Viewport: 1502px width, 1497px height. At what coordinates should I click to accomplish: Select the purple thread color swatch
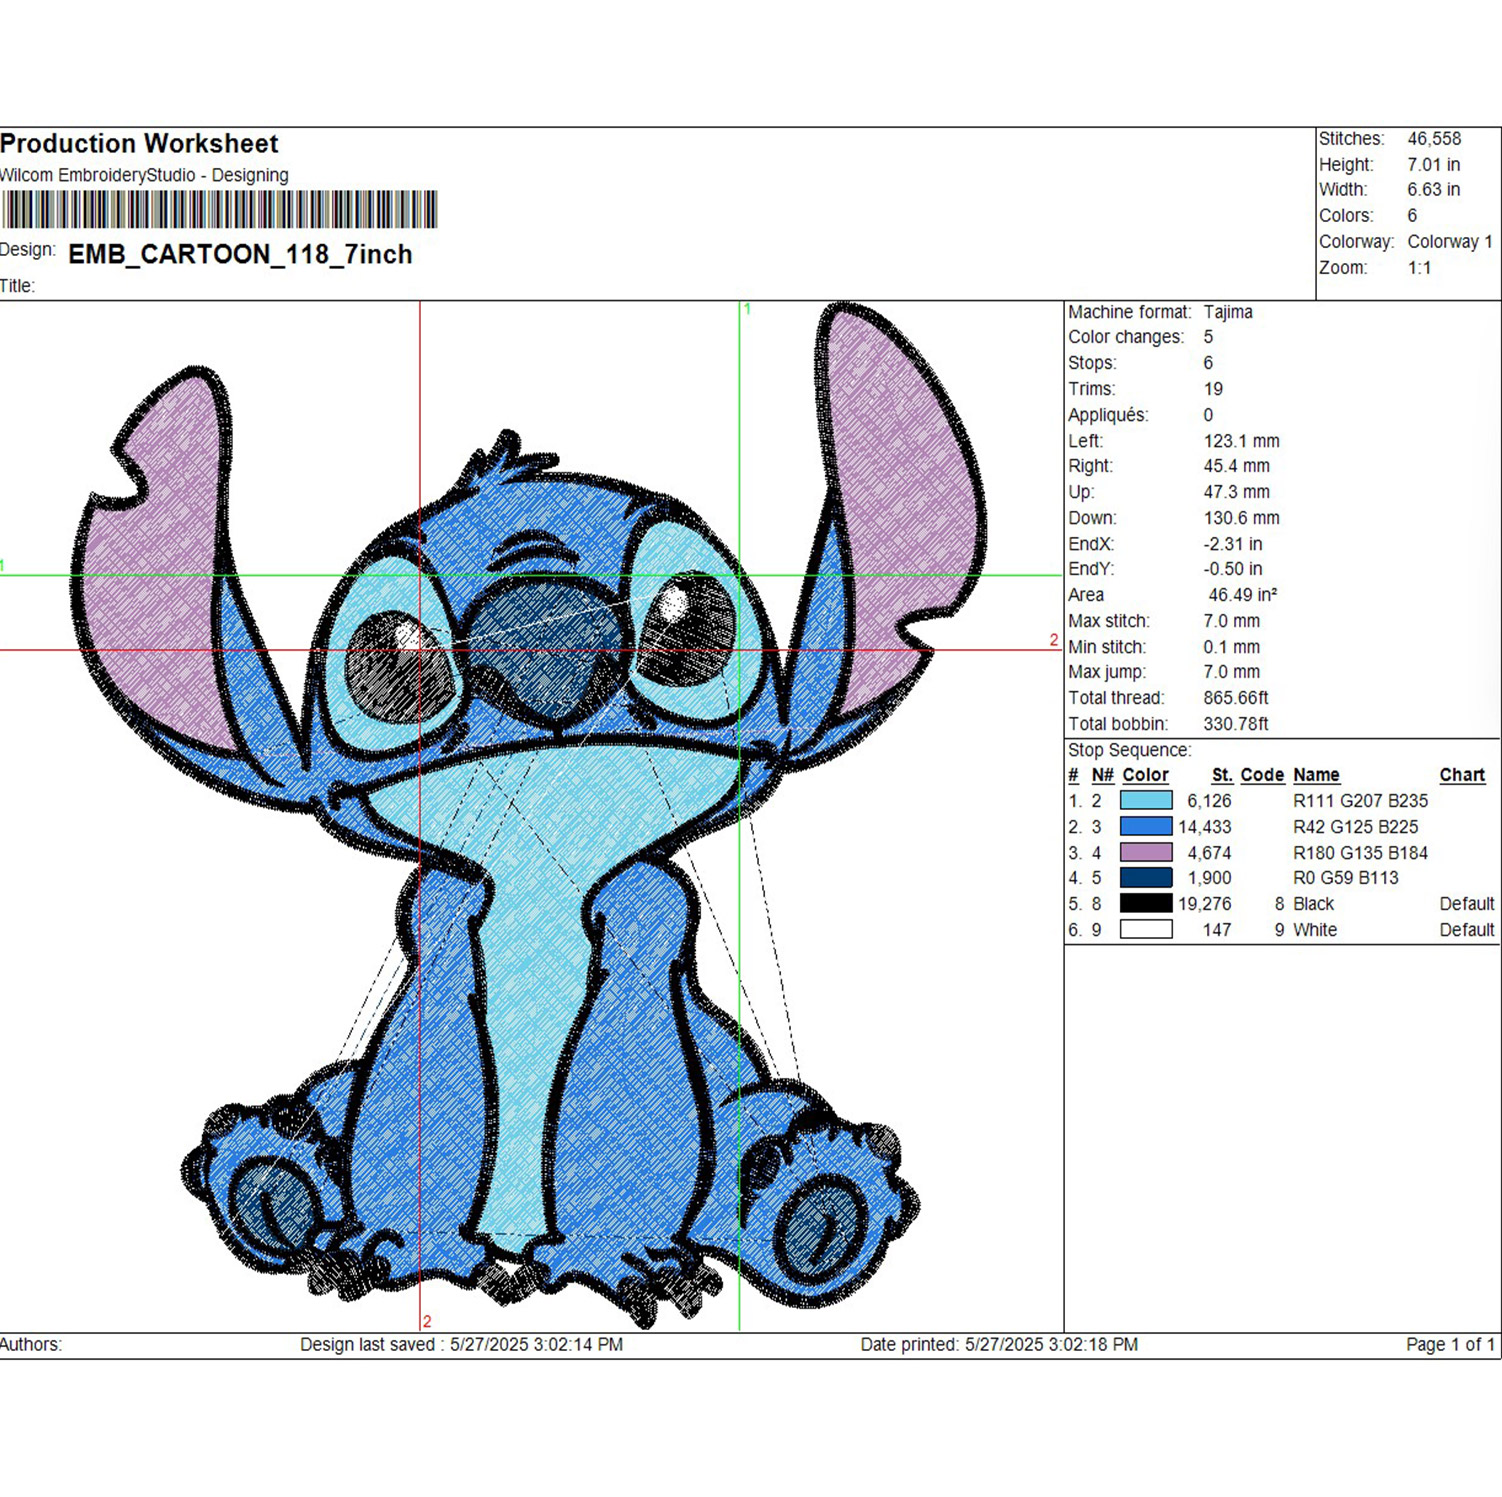coord(1146,853)
